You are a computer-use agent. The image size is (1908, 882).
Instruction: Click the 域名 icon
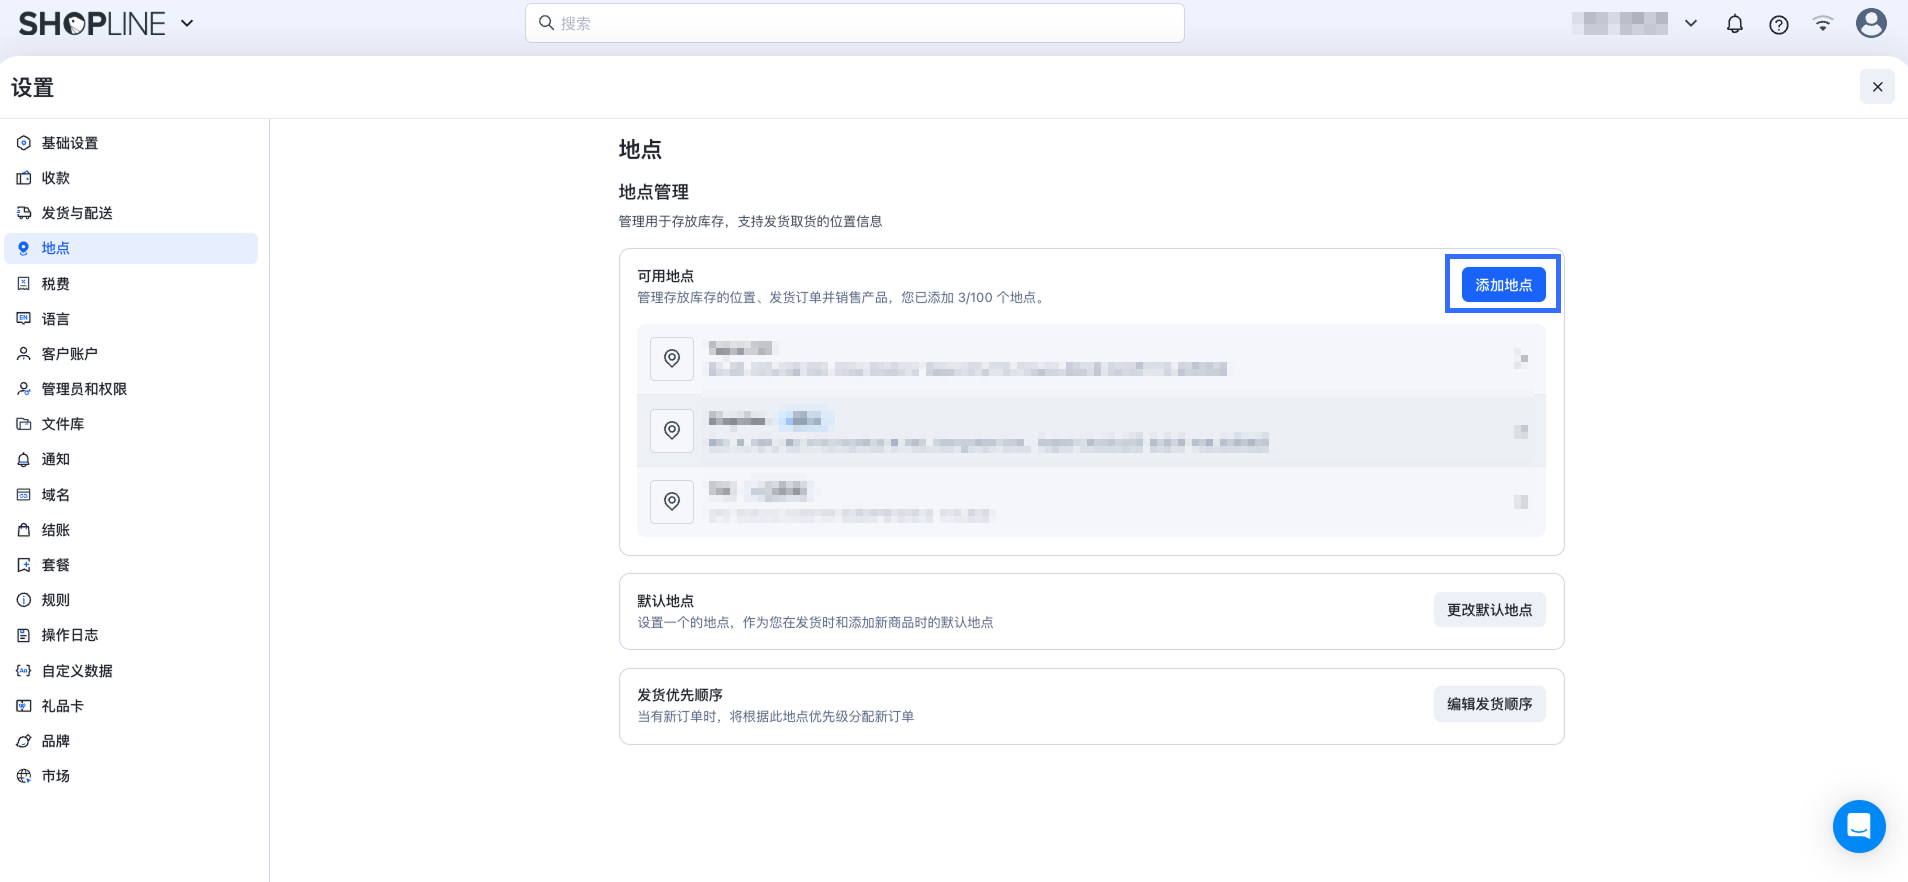(24, 495)
